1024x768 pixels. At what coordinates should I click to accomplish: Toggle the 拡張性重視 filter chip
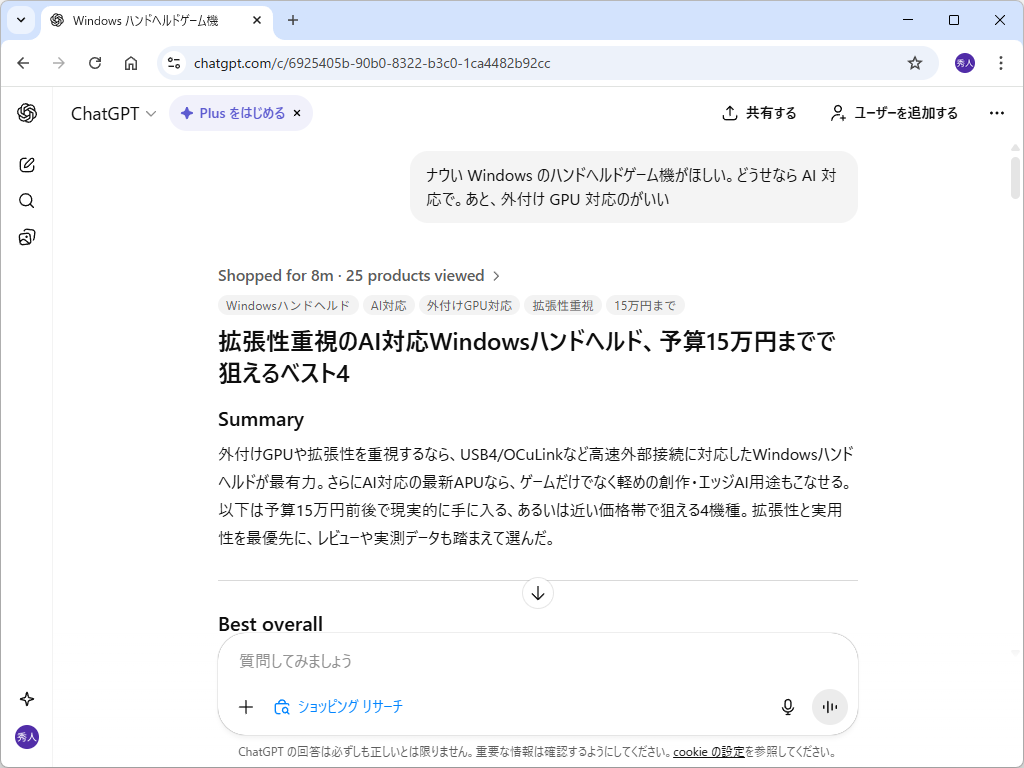point(562,305)
